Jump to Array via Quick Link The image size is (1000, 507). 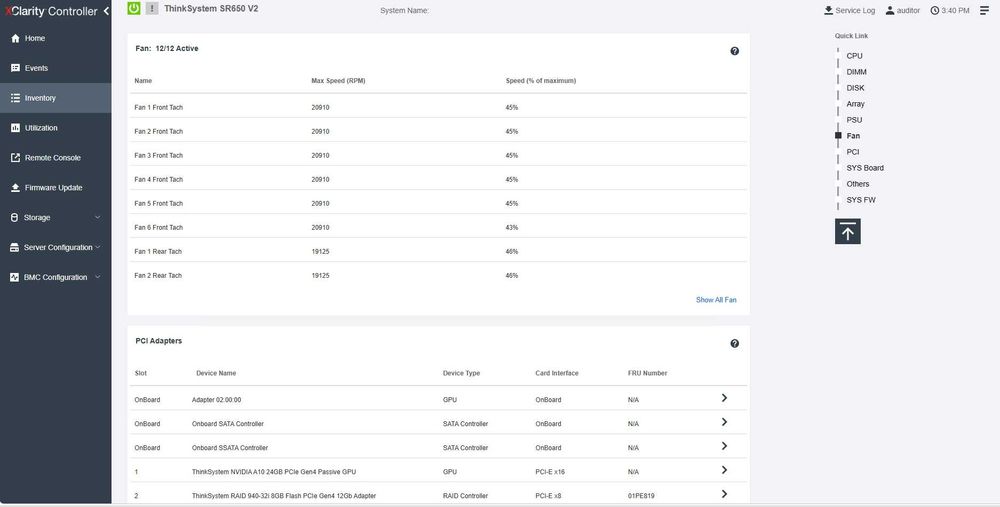855,104
